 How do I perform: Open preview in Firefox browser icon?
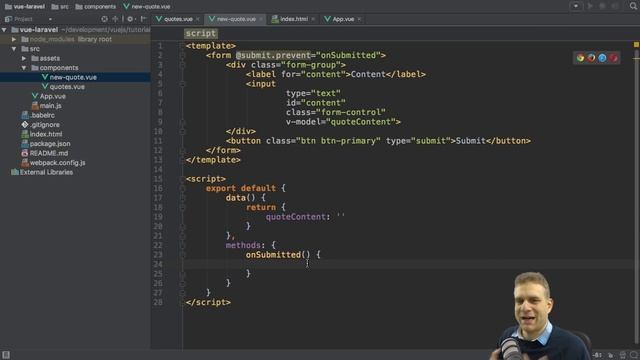coord(591,58)
